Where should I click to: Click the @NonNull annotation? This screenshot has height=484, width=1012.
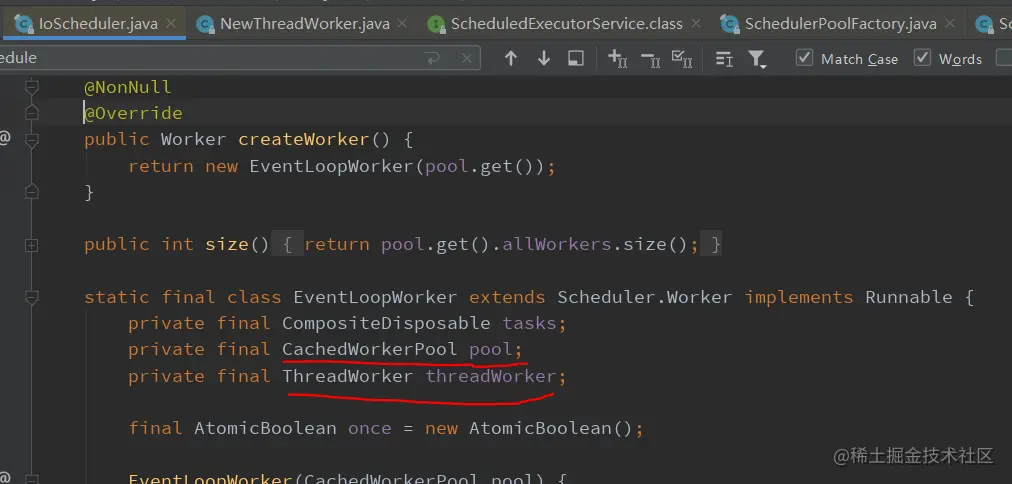coord(128,86)
